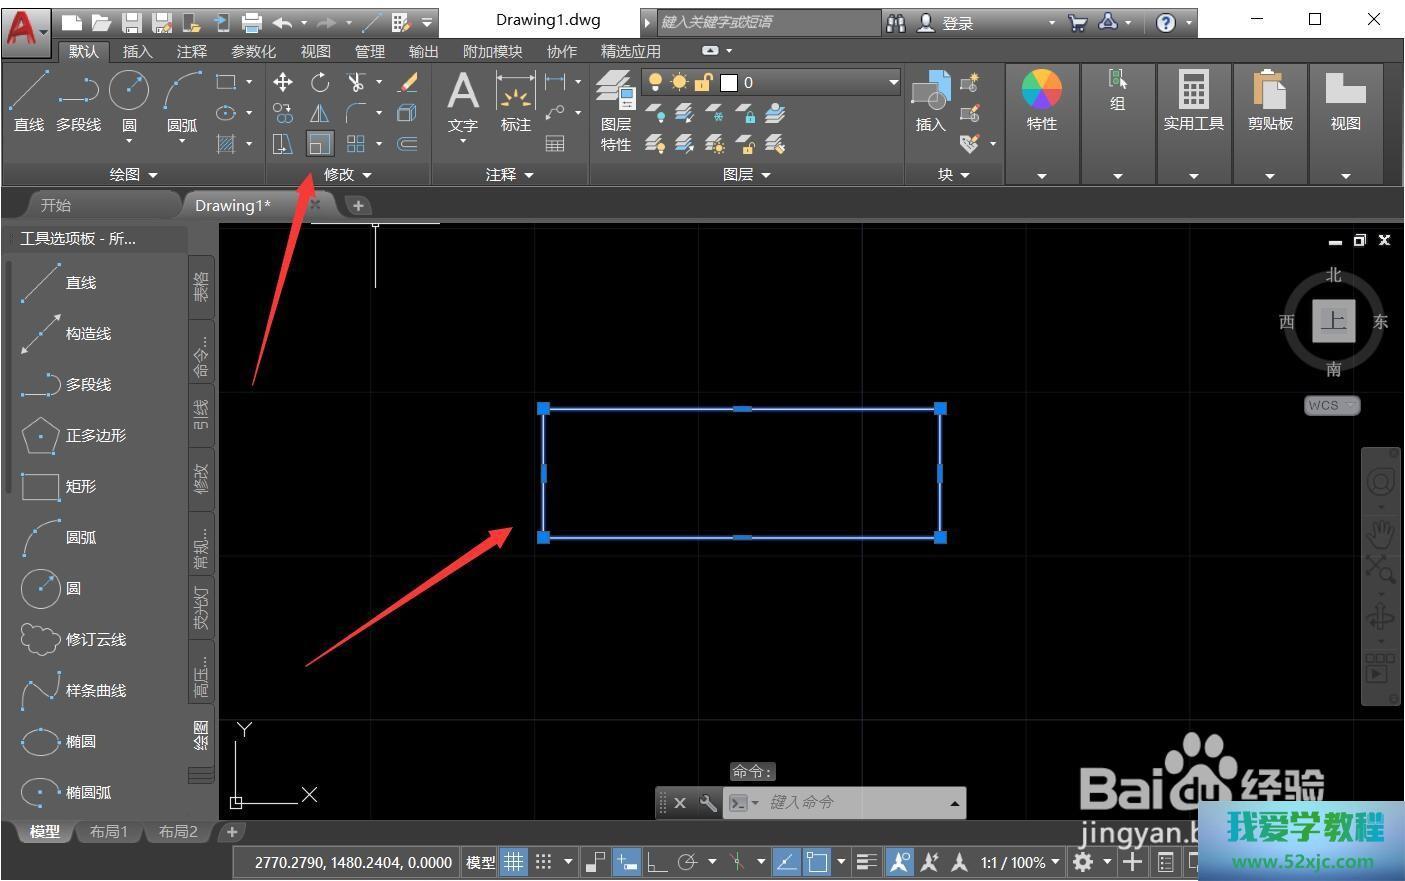Open the 特性 color wheel properties panel

[1041, 100]
